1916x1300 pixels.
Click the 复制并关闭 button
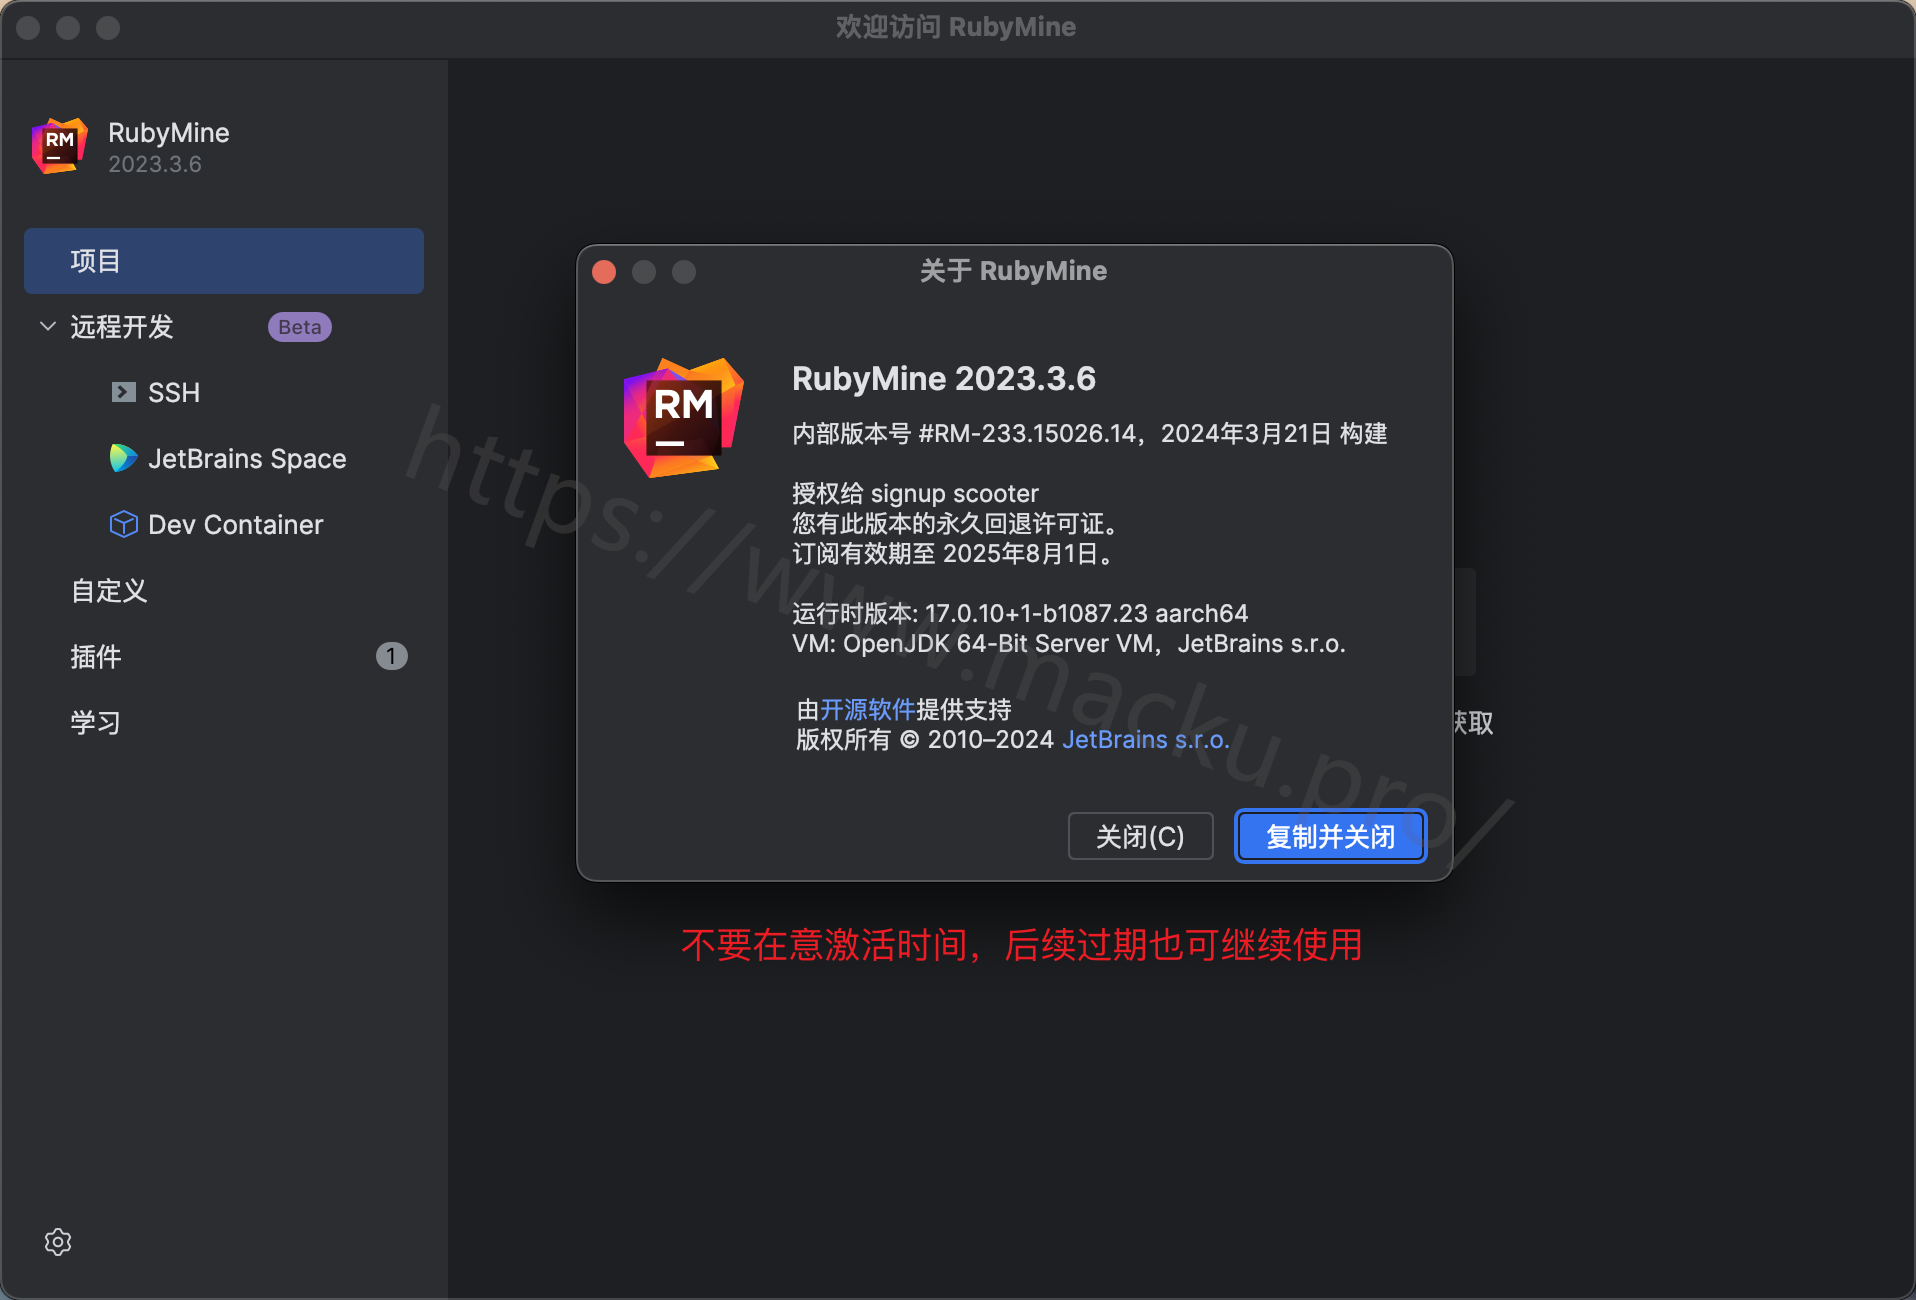[1330, 836]
